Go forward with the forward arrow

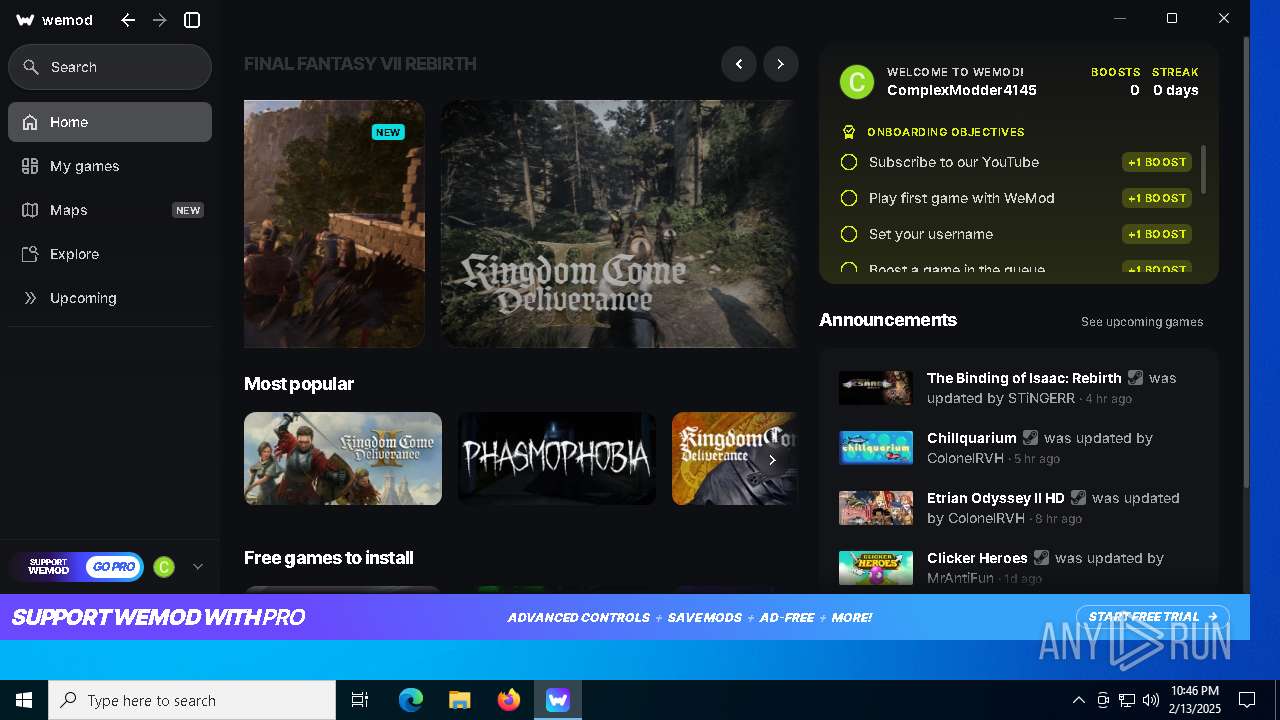[160, 20]
